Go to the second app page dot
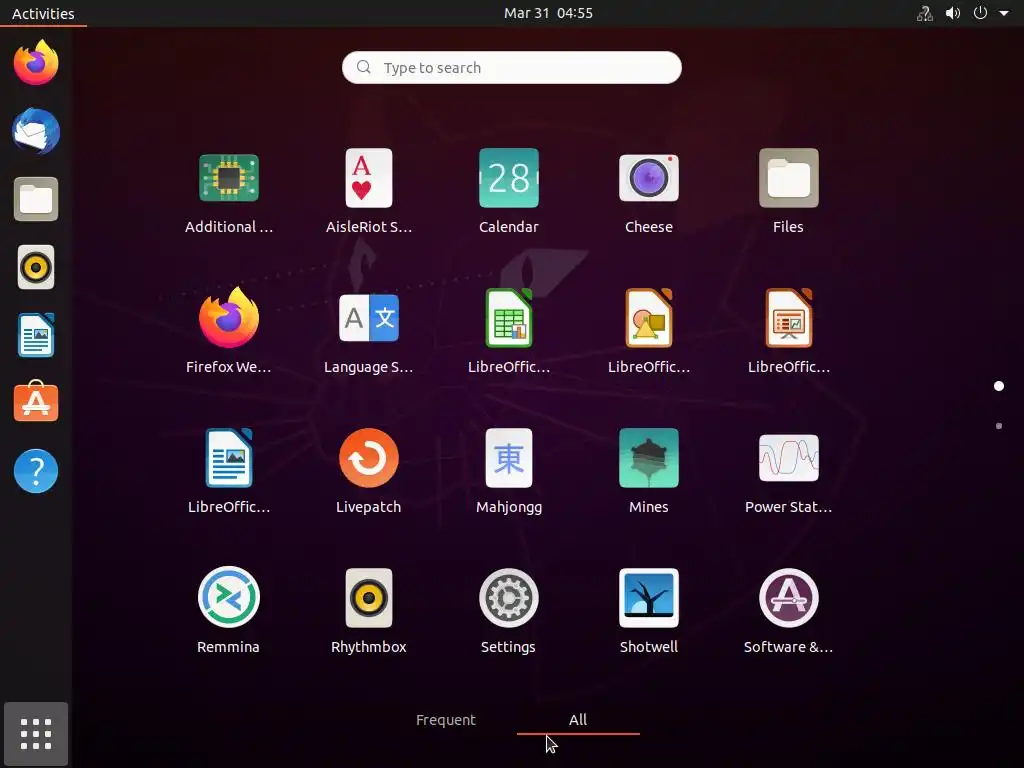This screenshot has height=768, width=1024. coord(999,426)
